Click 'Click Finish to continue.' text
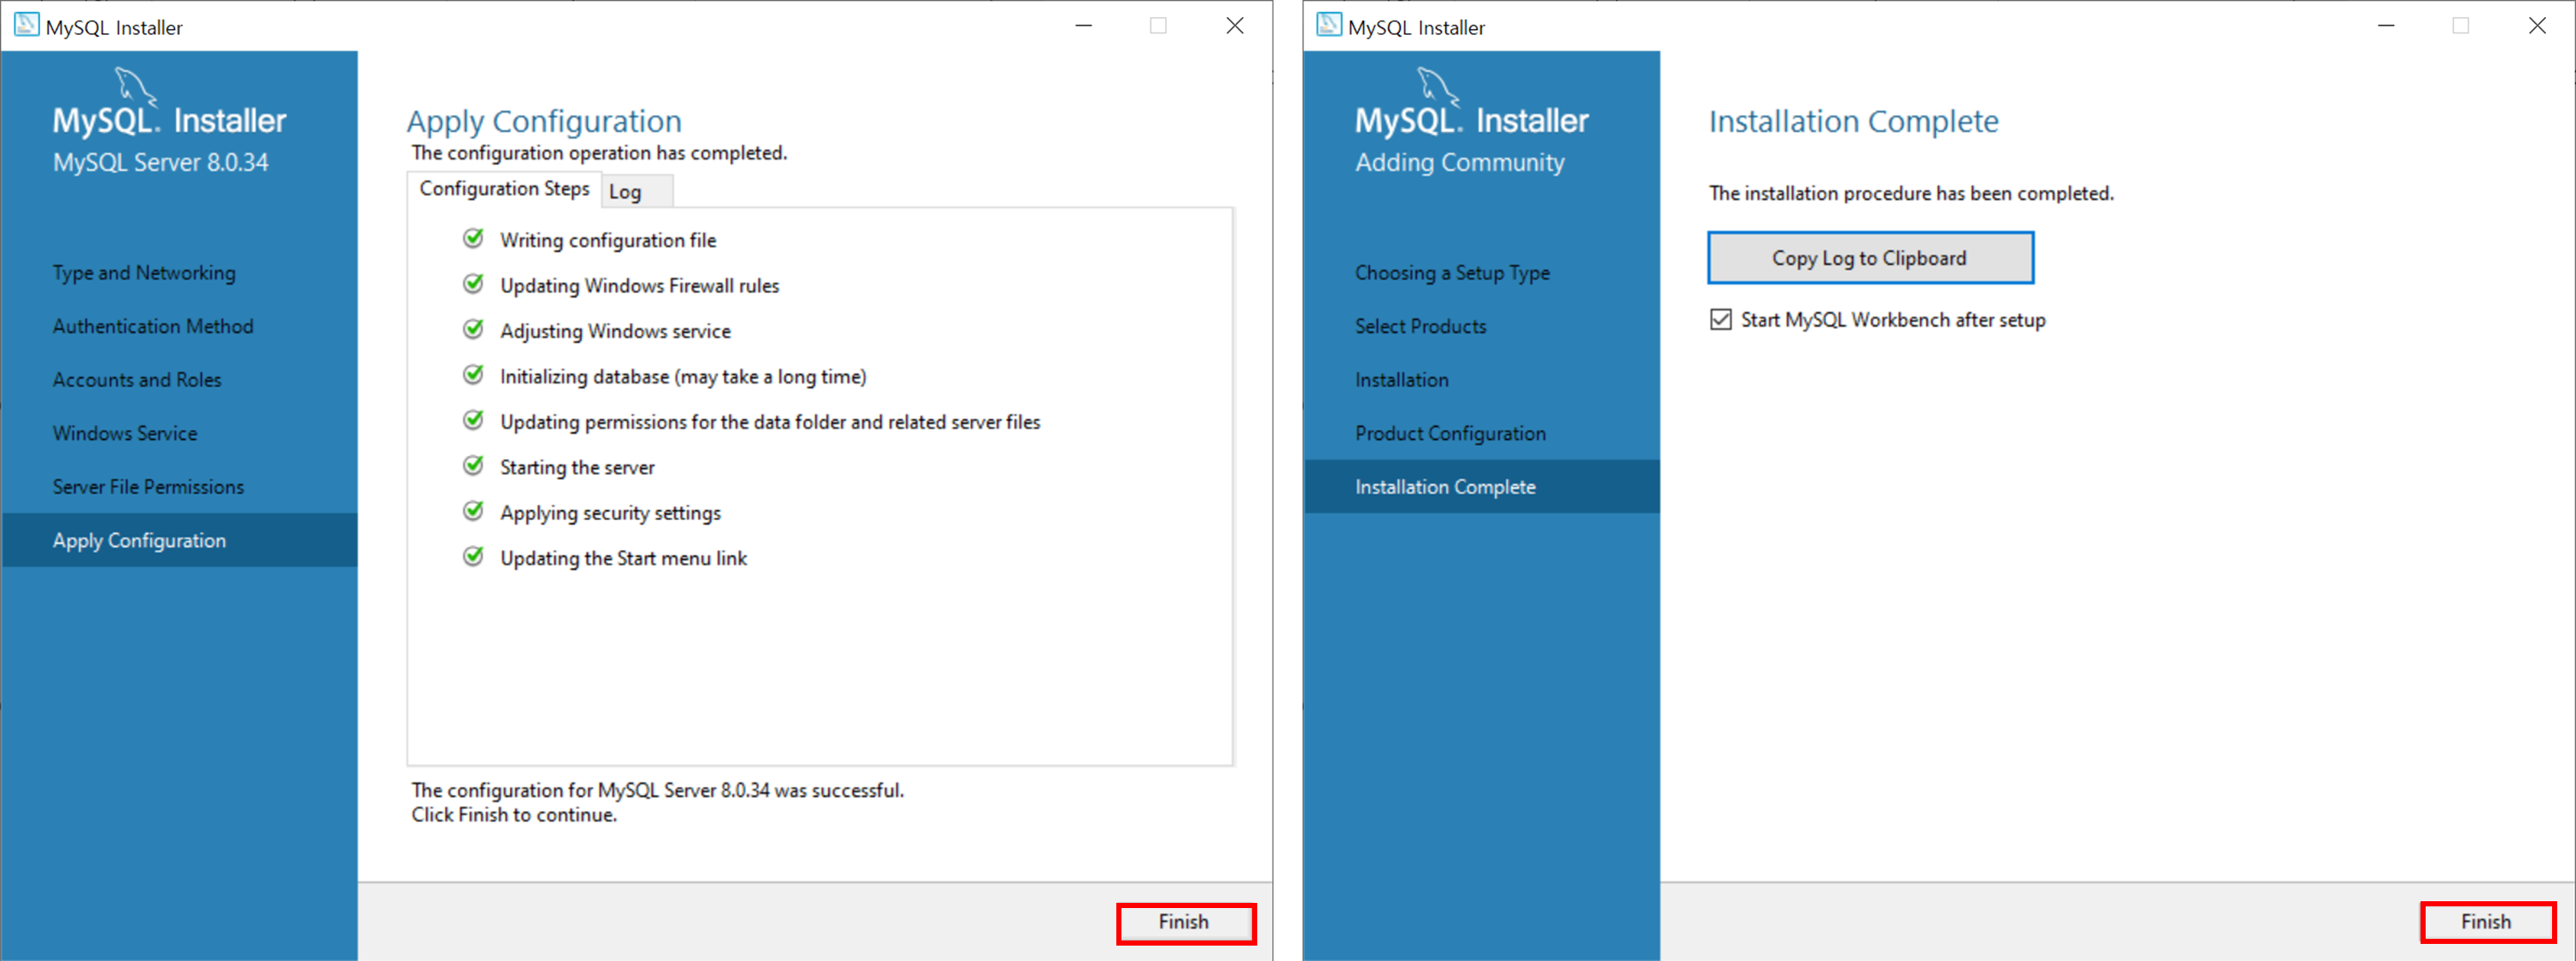The image size is (2576, 961). tap(514, 815)
